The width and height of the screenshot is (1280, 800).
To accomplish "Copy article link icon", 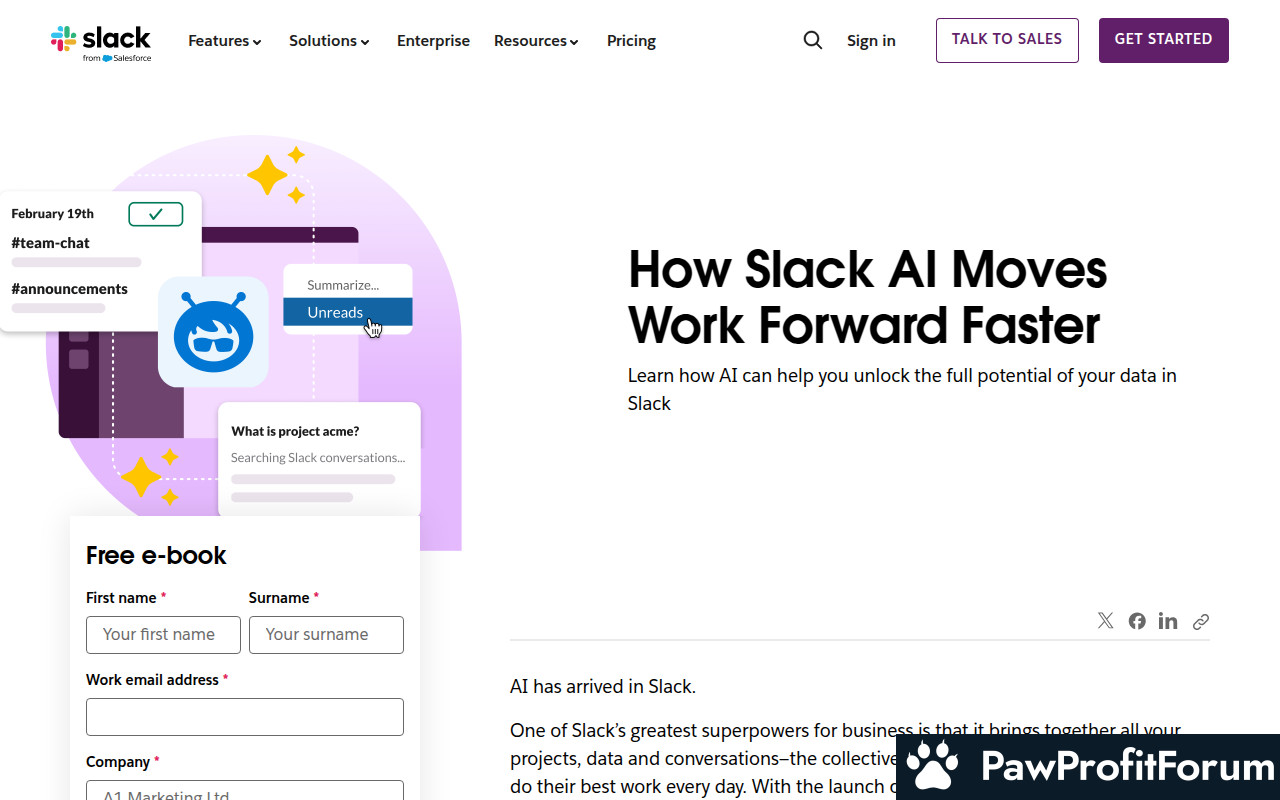I will [1201, 621].
